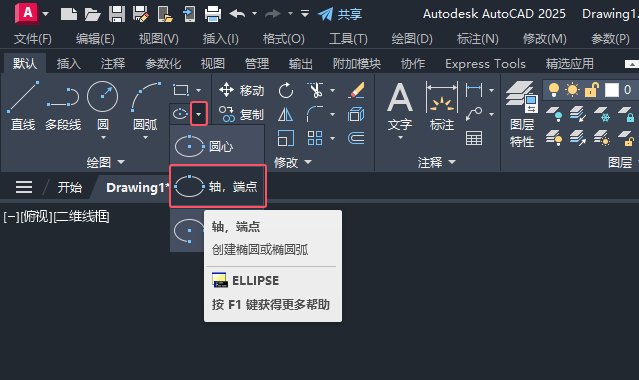Expand the Array tool dropdown arrow

point(333,138)
